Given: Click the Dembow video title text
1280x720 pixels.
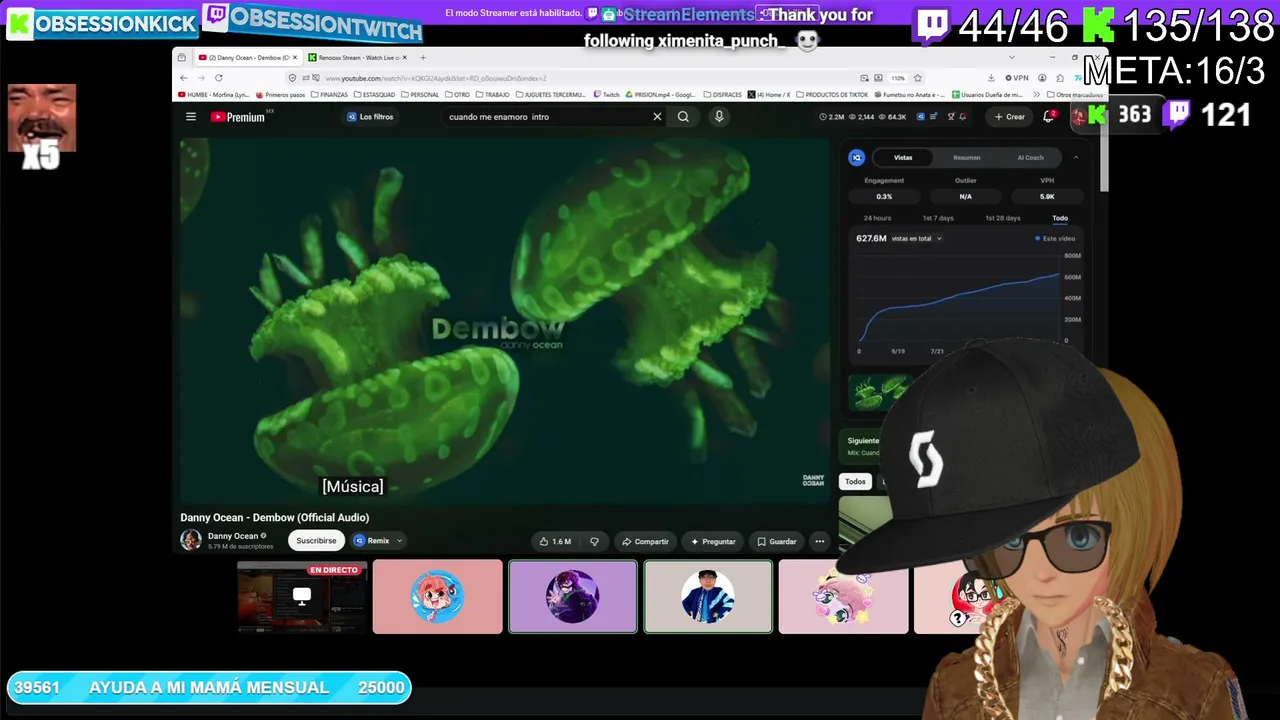Looking at the screenshot, I should (275, 518).
